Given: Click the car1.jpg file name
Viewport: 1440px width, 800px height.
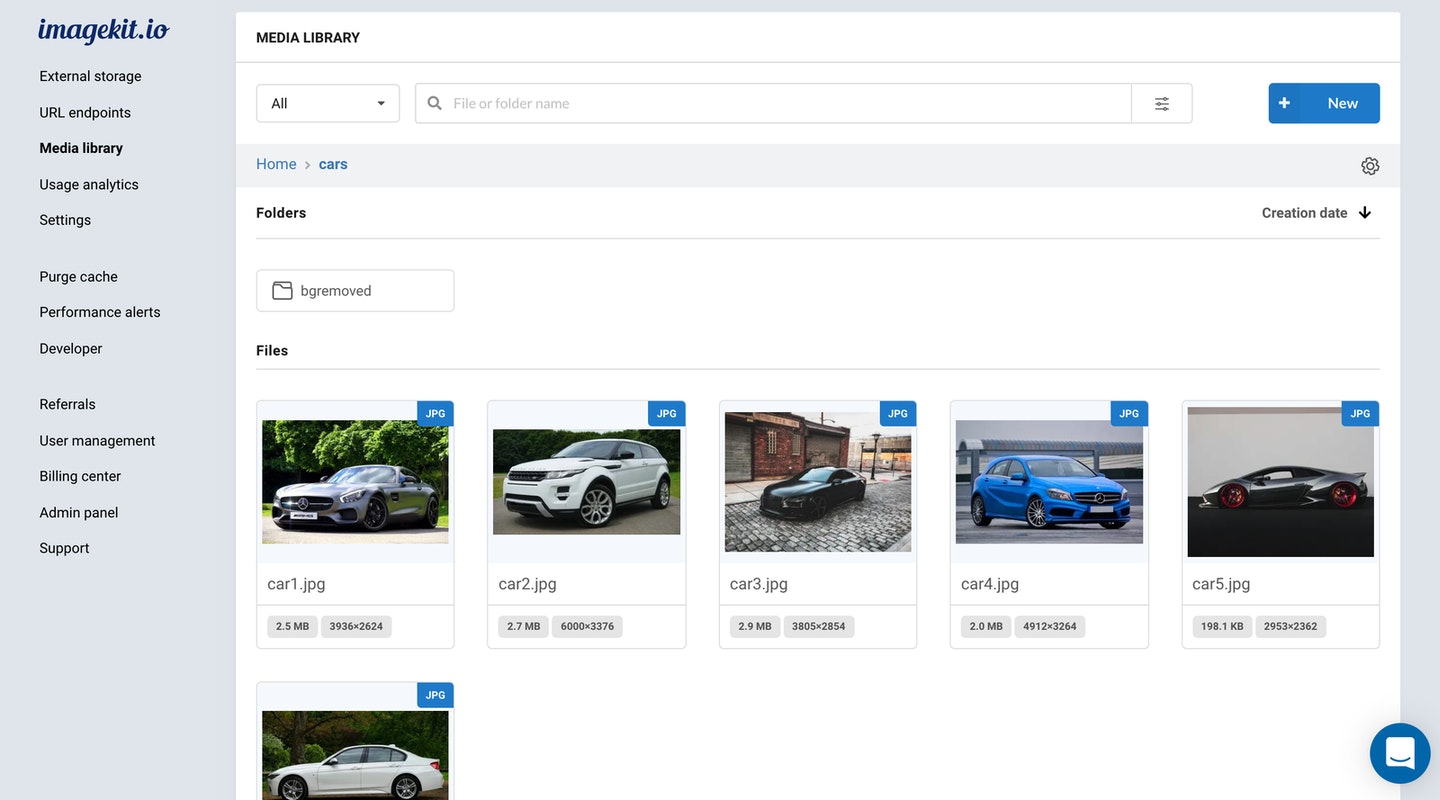Looking at the screenshot, I should 296,584.
